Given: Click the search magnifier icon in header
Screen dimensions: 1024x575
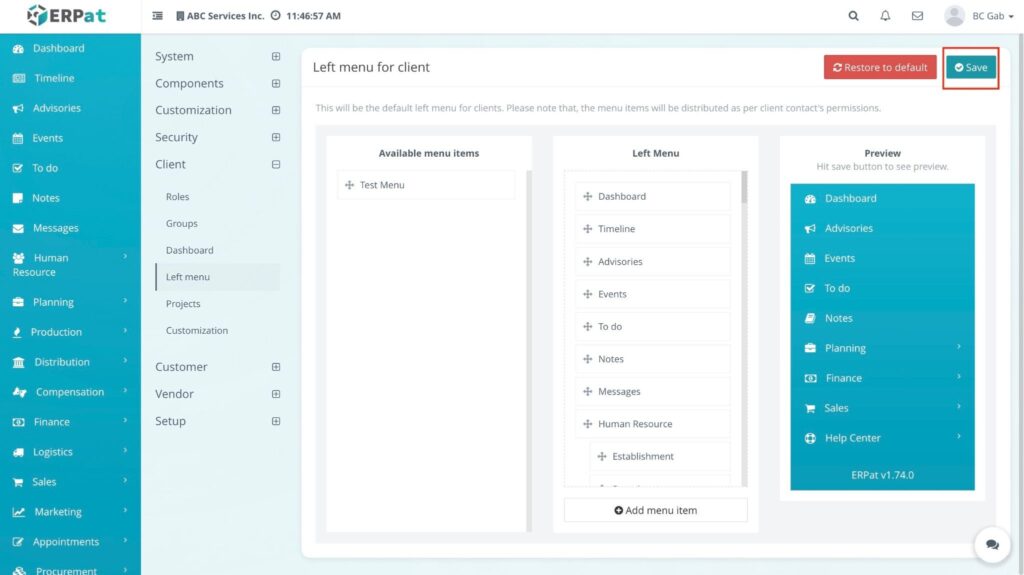Looking at the screenshot, I should [853, 16].
